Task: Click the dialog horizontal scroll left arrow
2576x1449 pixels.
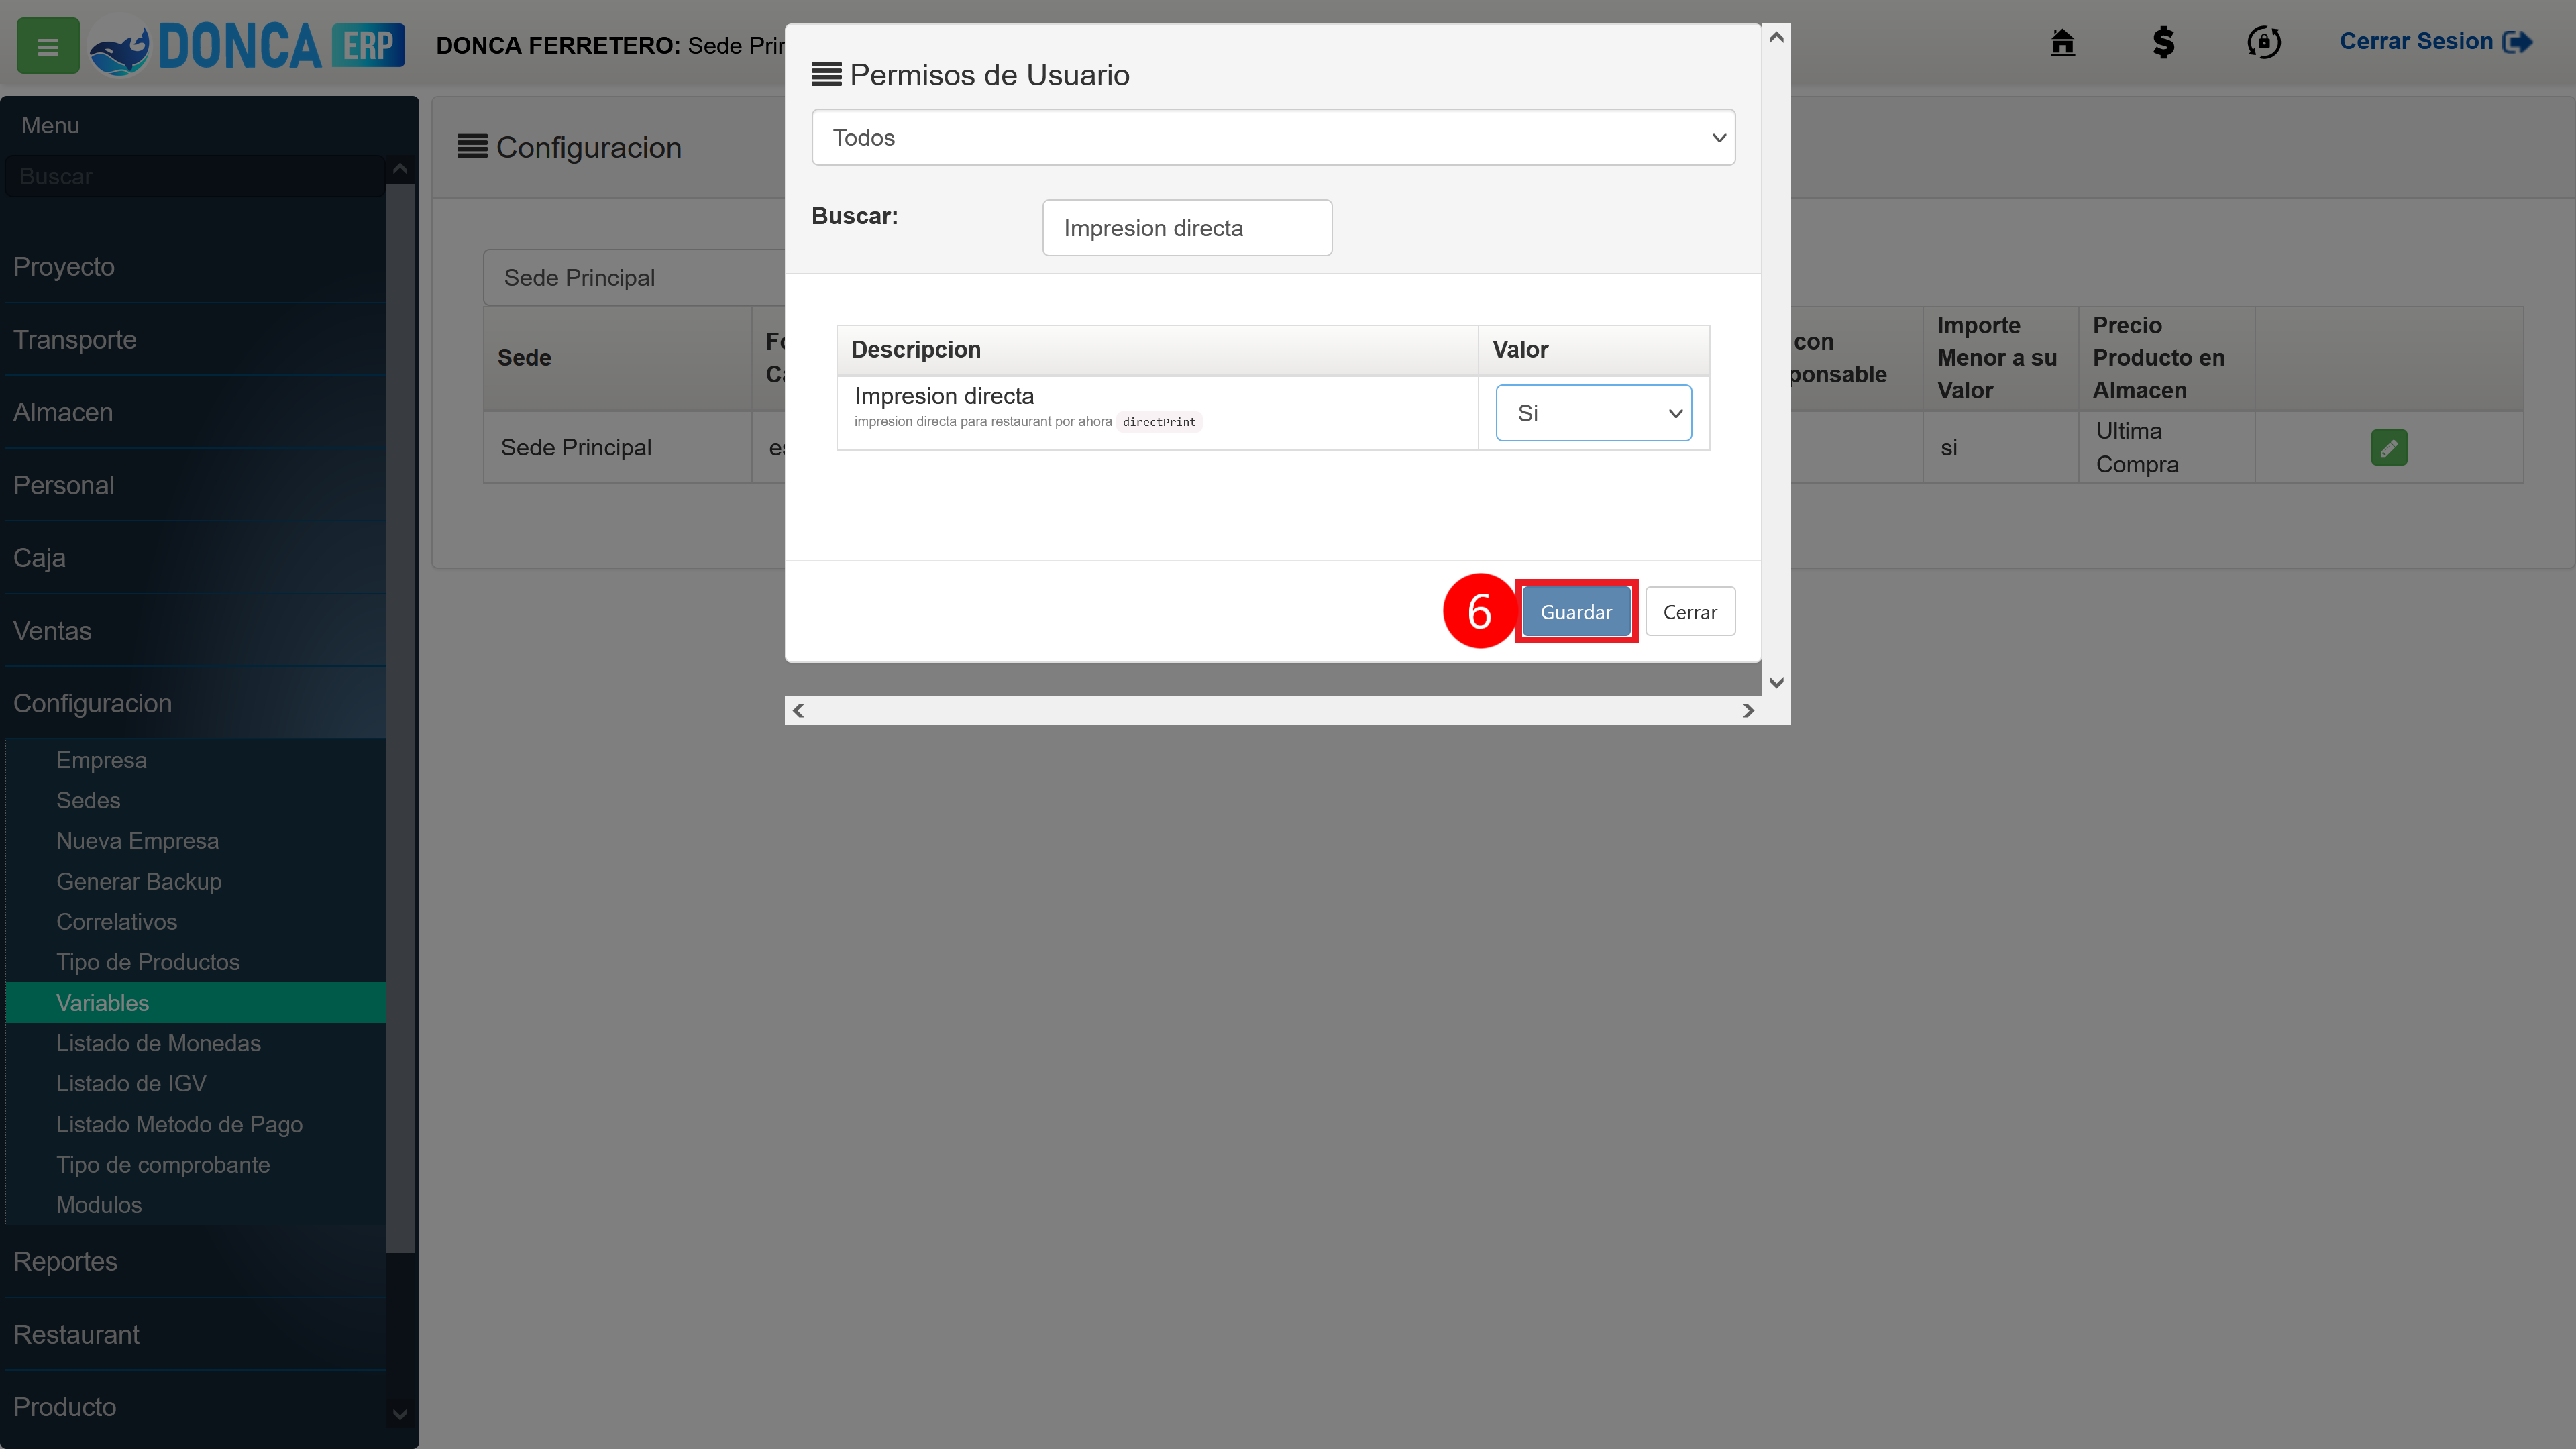Action: point(798,711)
